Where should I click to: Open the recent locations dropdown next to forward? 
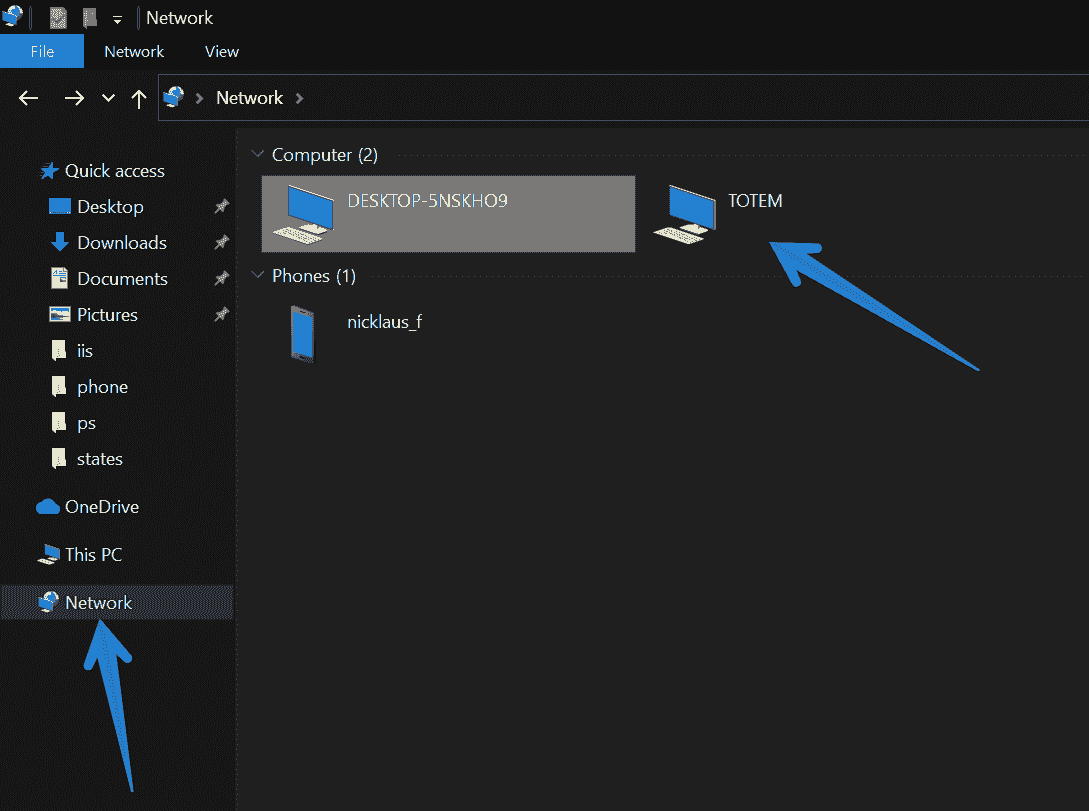click(108, 97)
